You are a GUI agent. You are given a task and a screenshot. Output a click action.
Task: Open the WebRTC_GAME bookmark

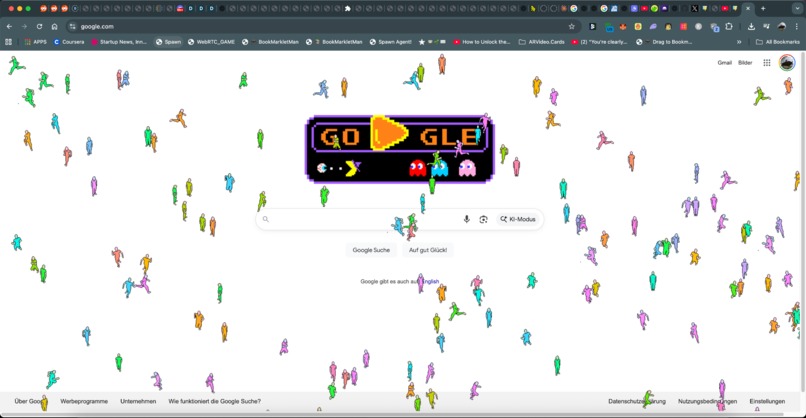211,42
